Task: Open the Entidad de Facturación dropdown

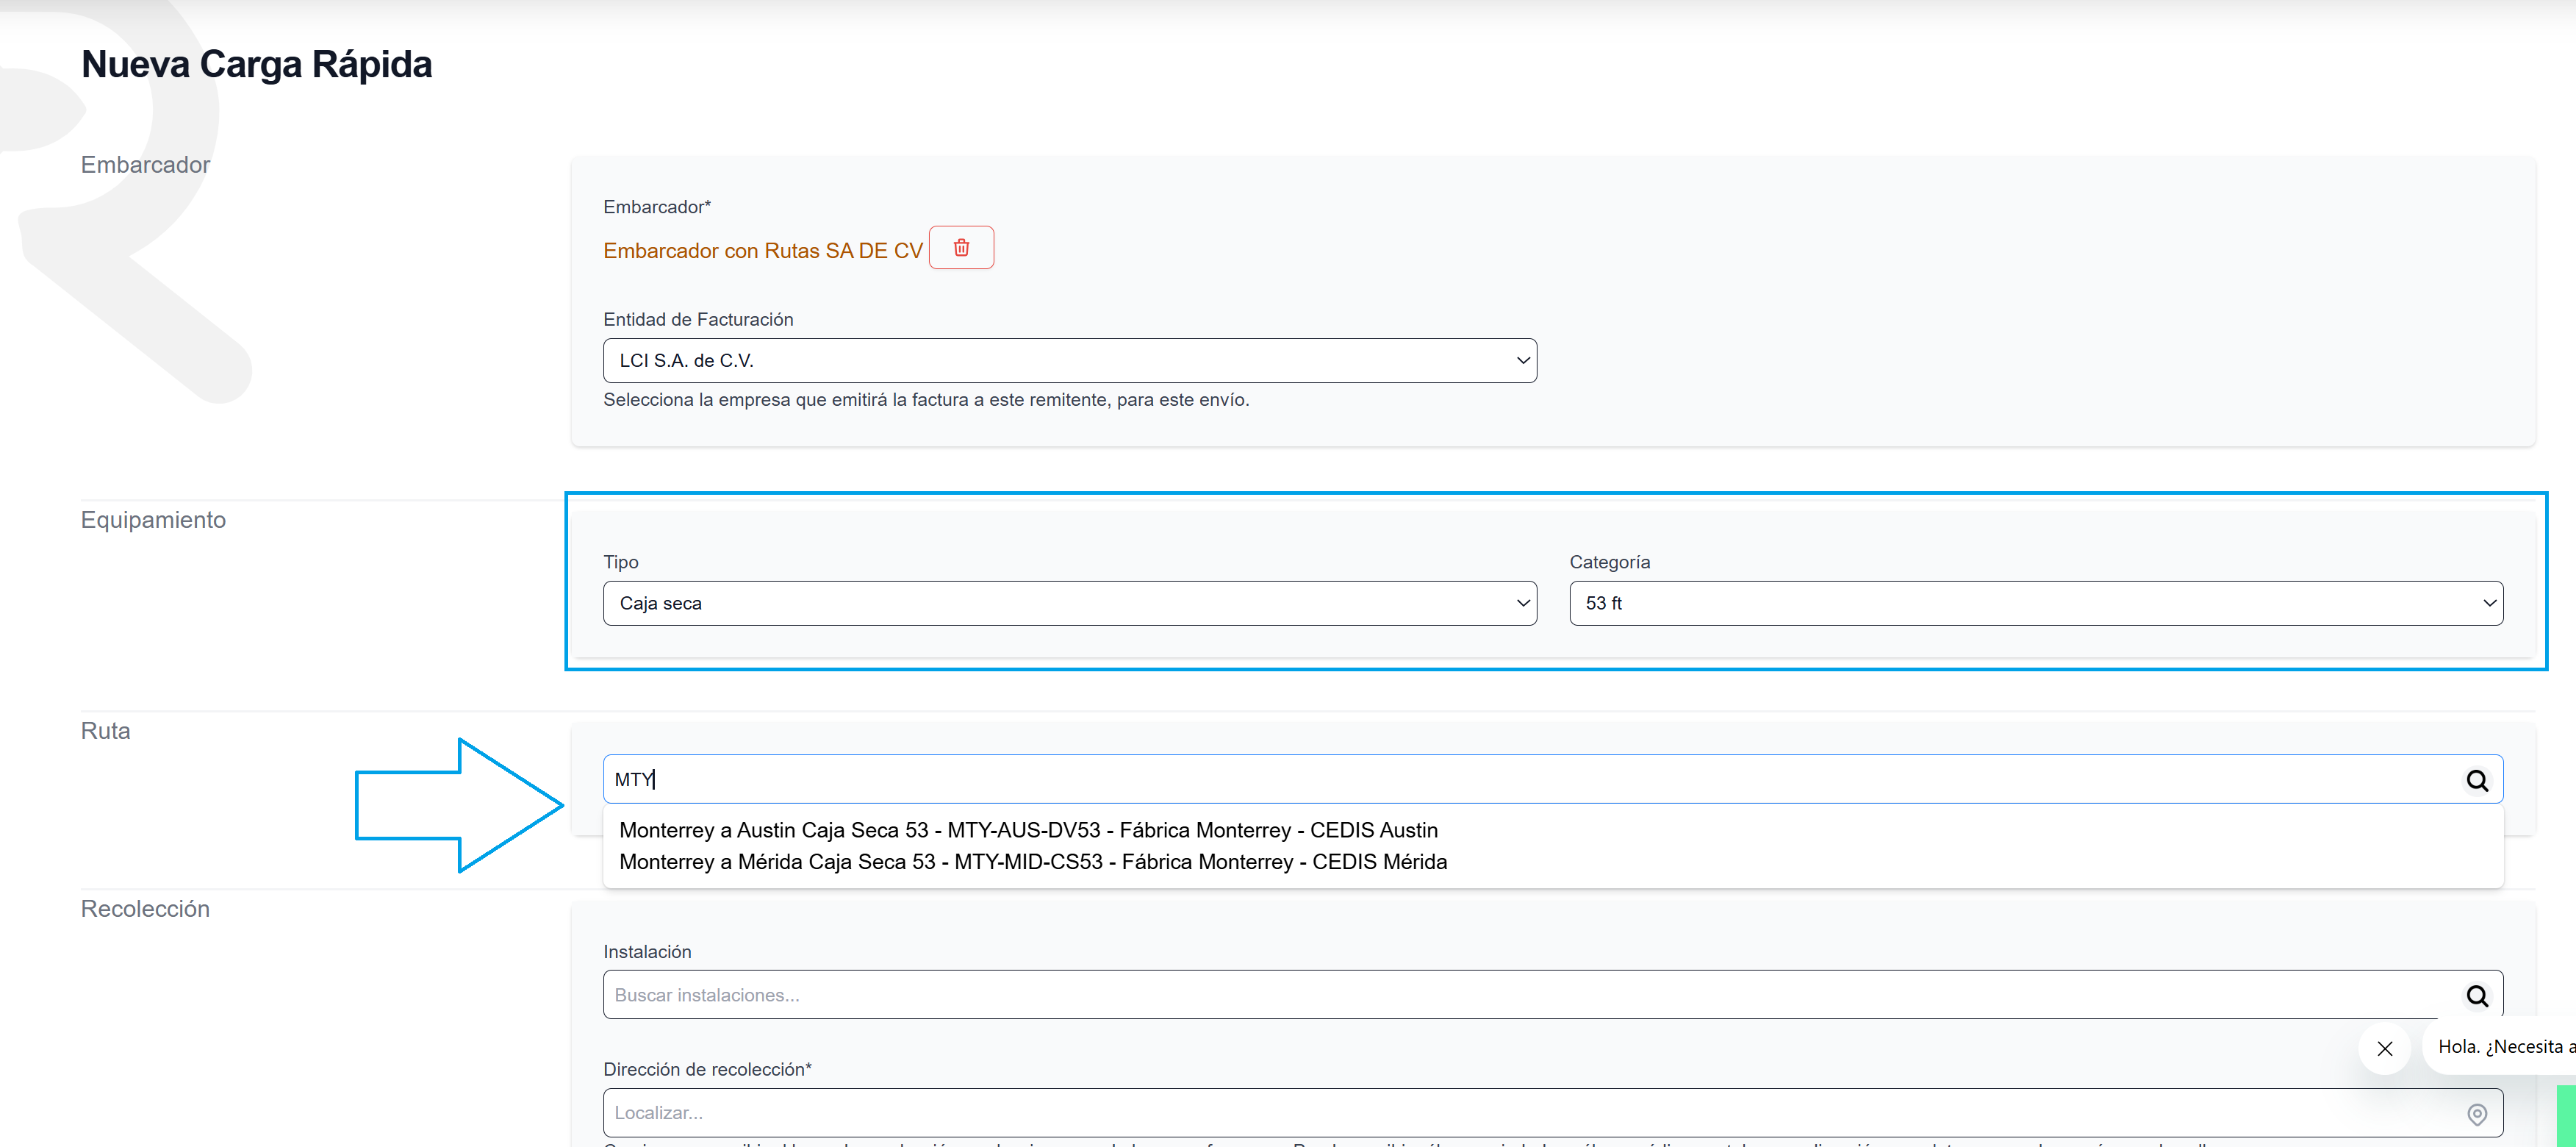Action: 1069,361
